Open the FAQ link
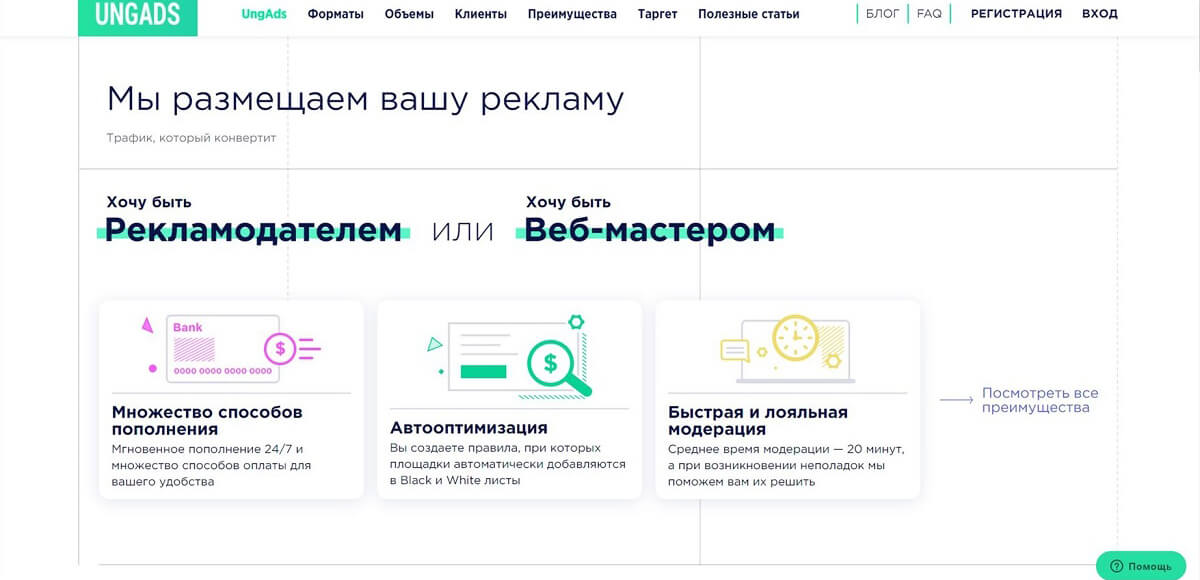 click(929, 14)
